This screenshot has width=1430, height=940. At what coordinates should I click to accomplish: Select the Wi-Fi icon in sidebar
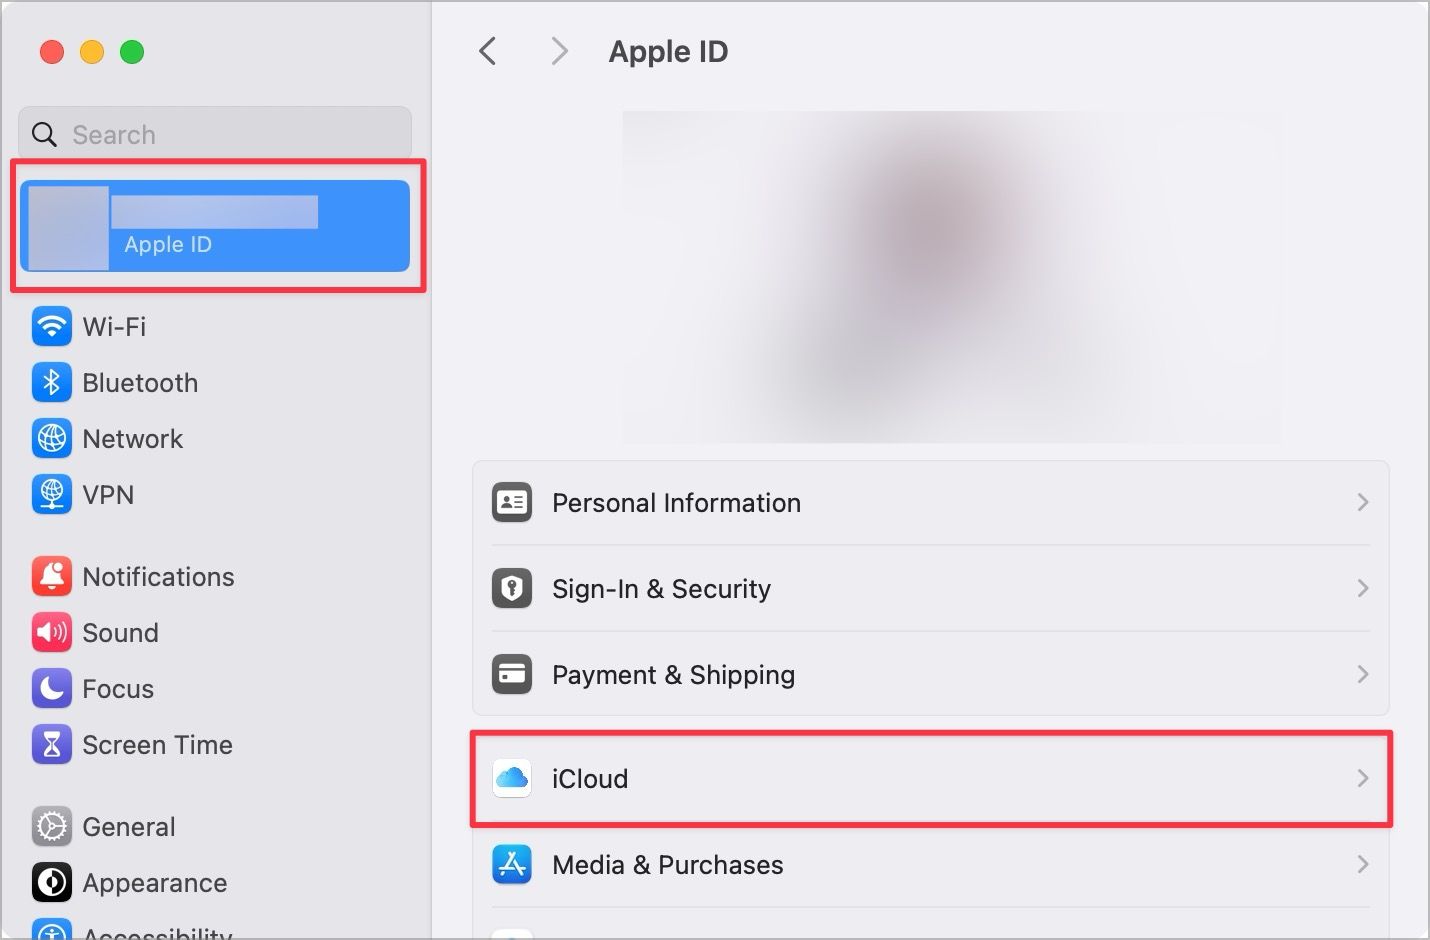coord(51,326)
